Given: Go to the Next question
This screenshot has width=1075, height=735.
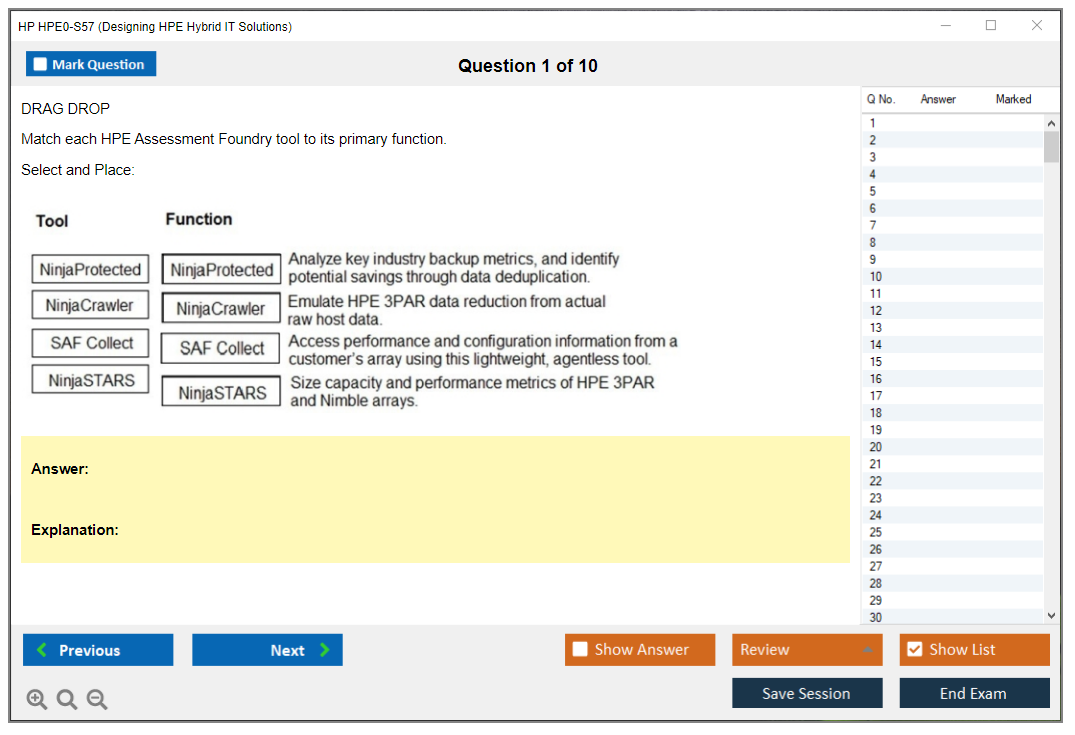Looking at the screenshot, I should click(267, 650).
